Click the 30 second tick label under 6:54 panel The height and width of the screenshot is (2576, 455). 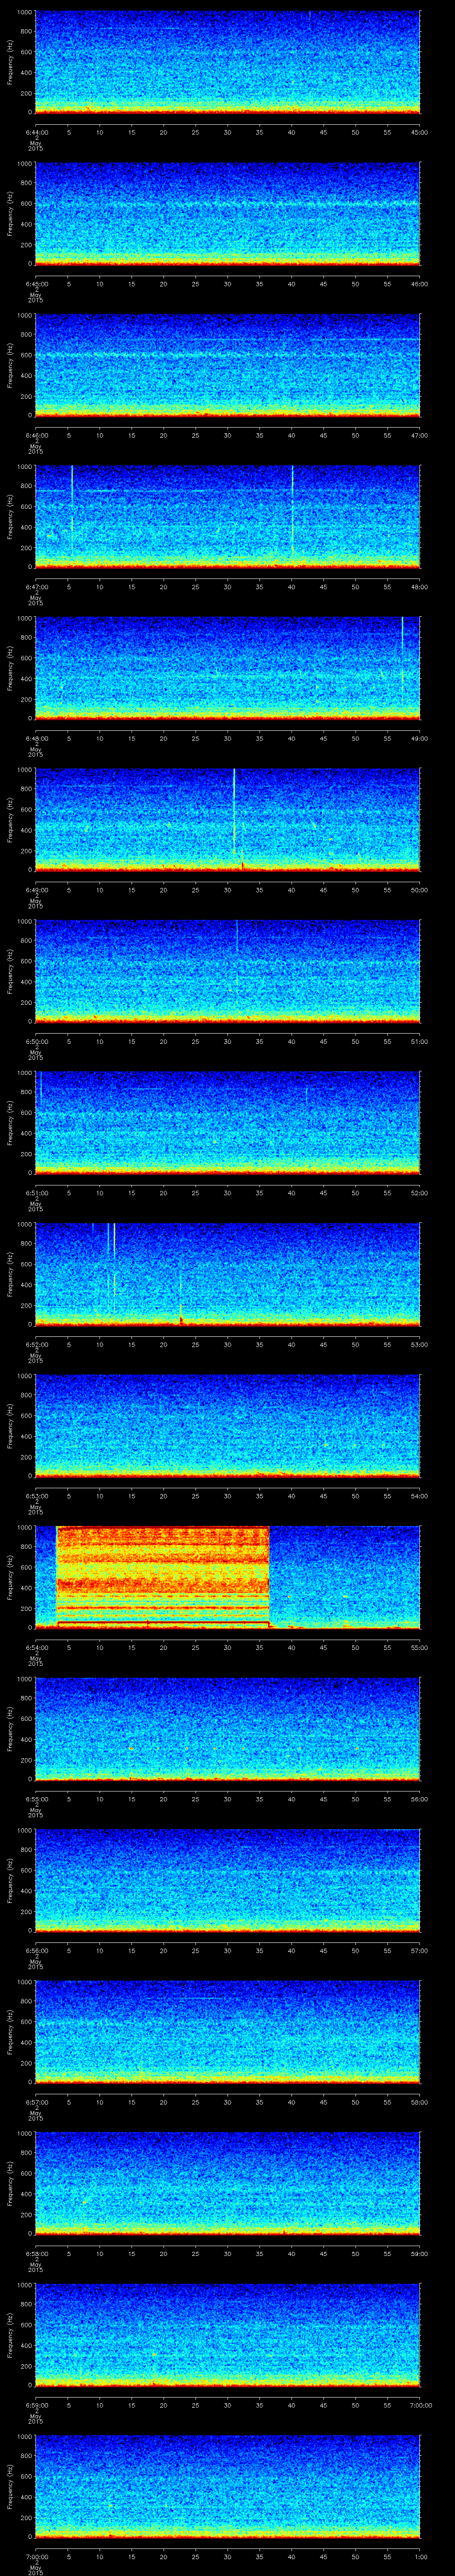pyautogui.click(x=228, y=1647)
